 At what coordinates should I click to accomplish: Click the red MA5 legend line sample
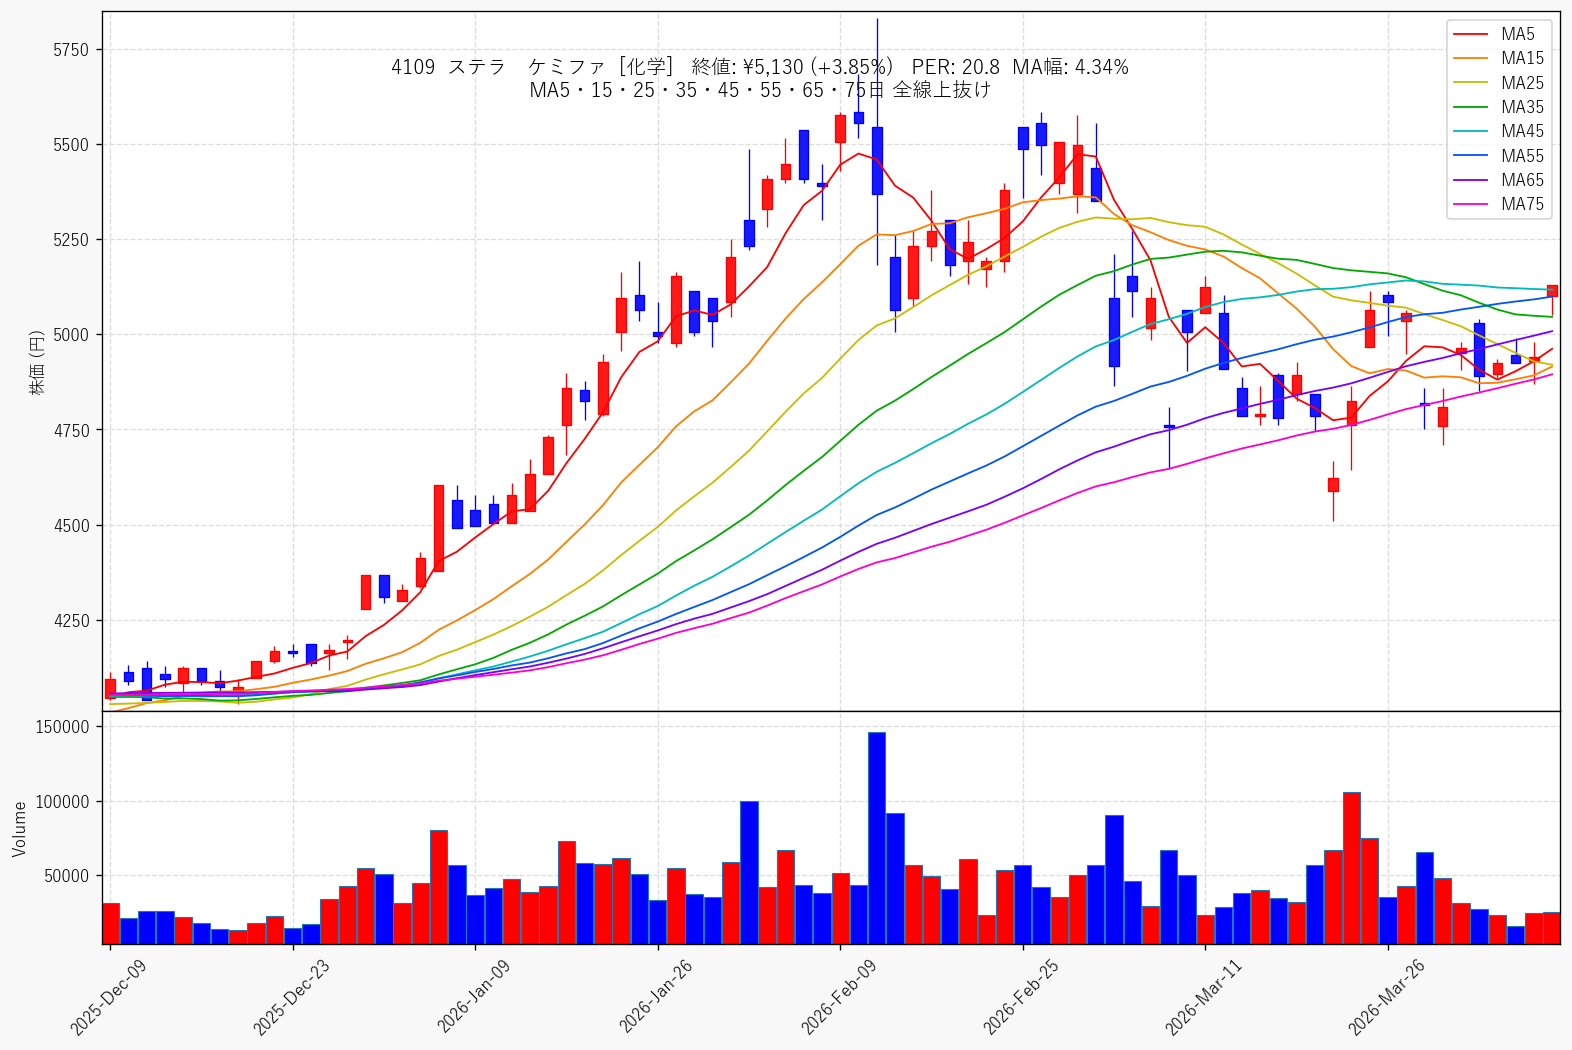(1470, 35)
